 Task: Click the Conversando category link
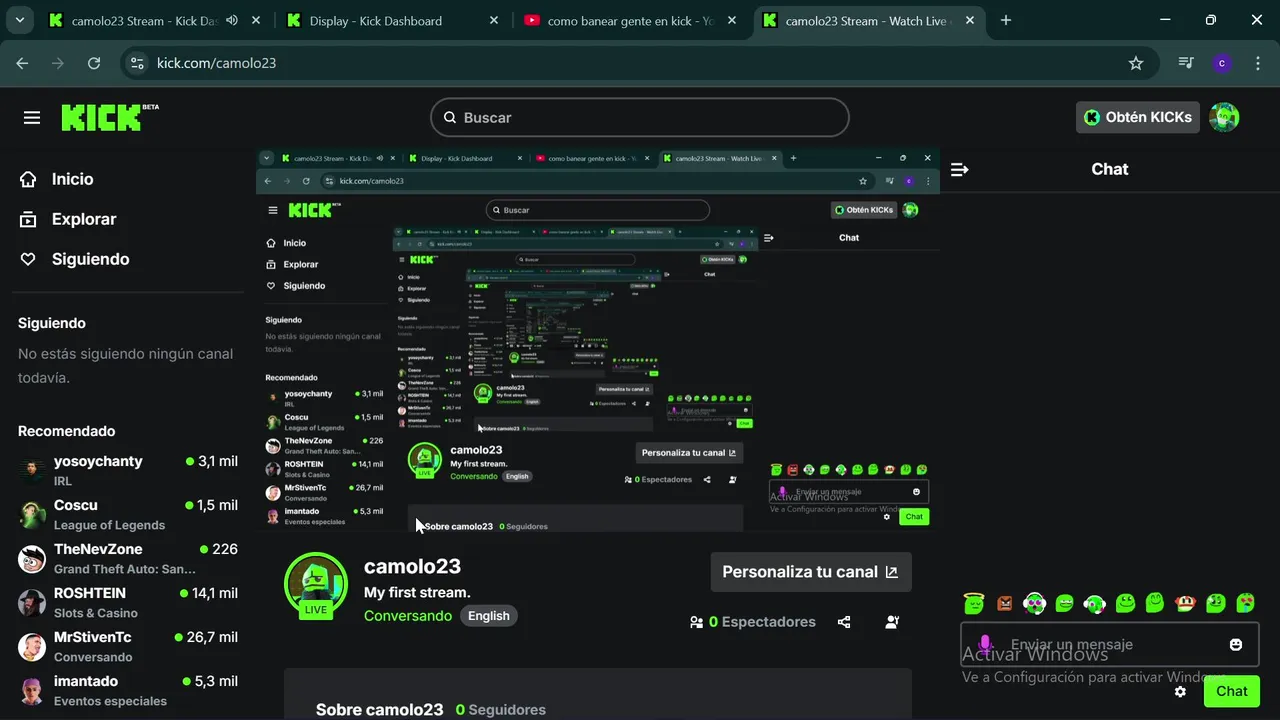point(408,616)
